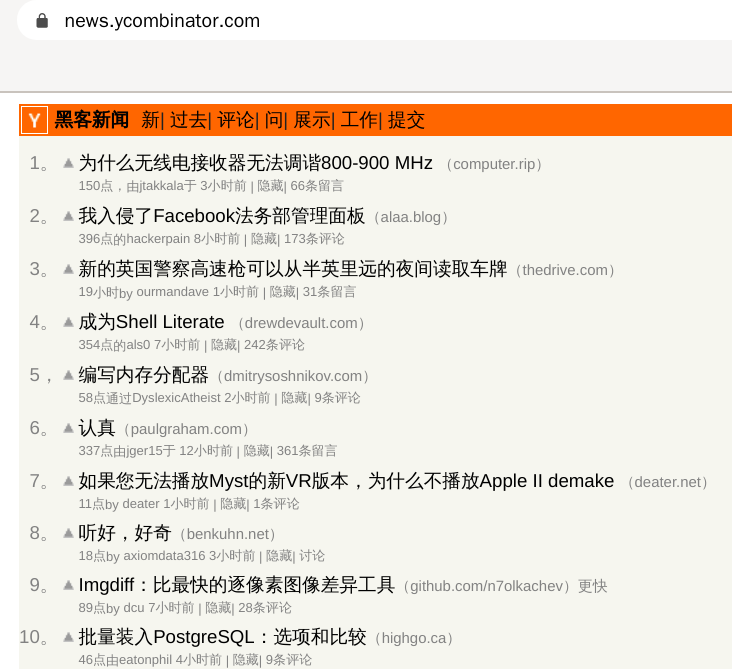Upvote the 成为Shell Literate story
This screenshot has width=732, height=669.
tap(68, 321)
